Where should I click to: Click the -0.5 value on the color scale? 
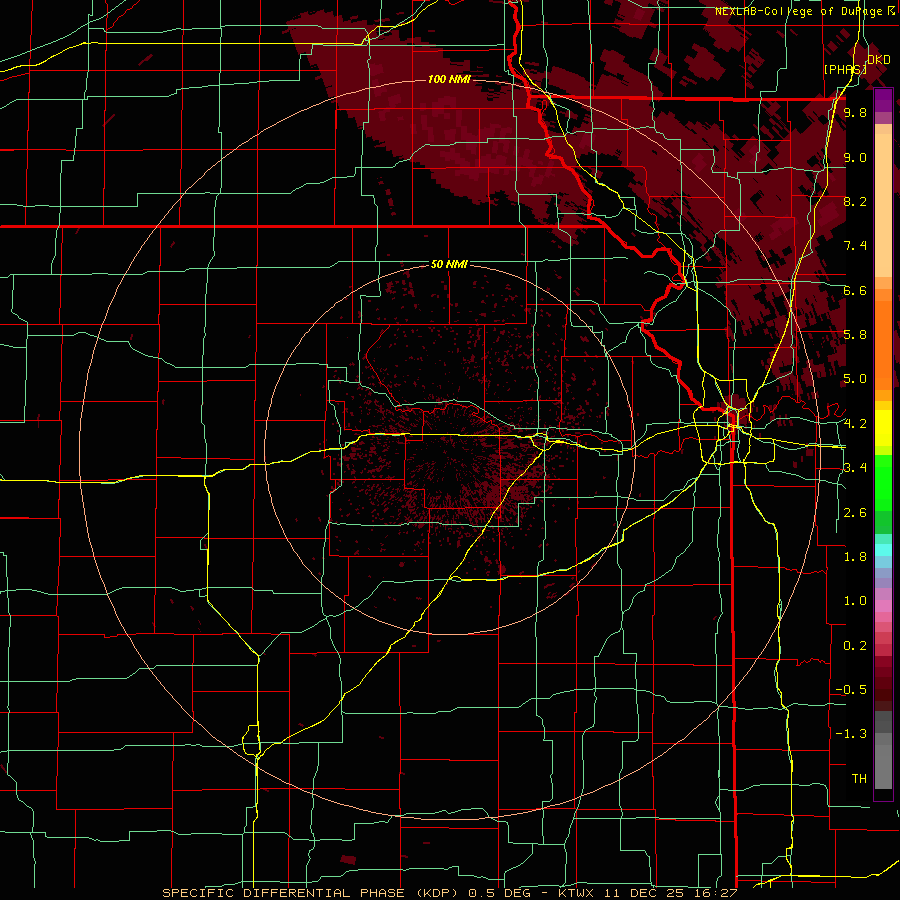pyautogui.click(x=851, y=690)
